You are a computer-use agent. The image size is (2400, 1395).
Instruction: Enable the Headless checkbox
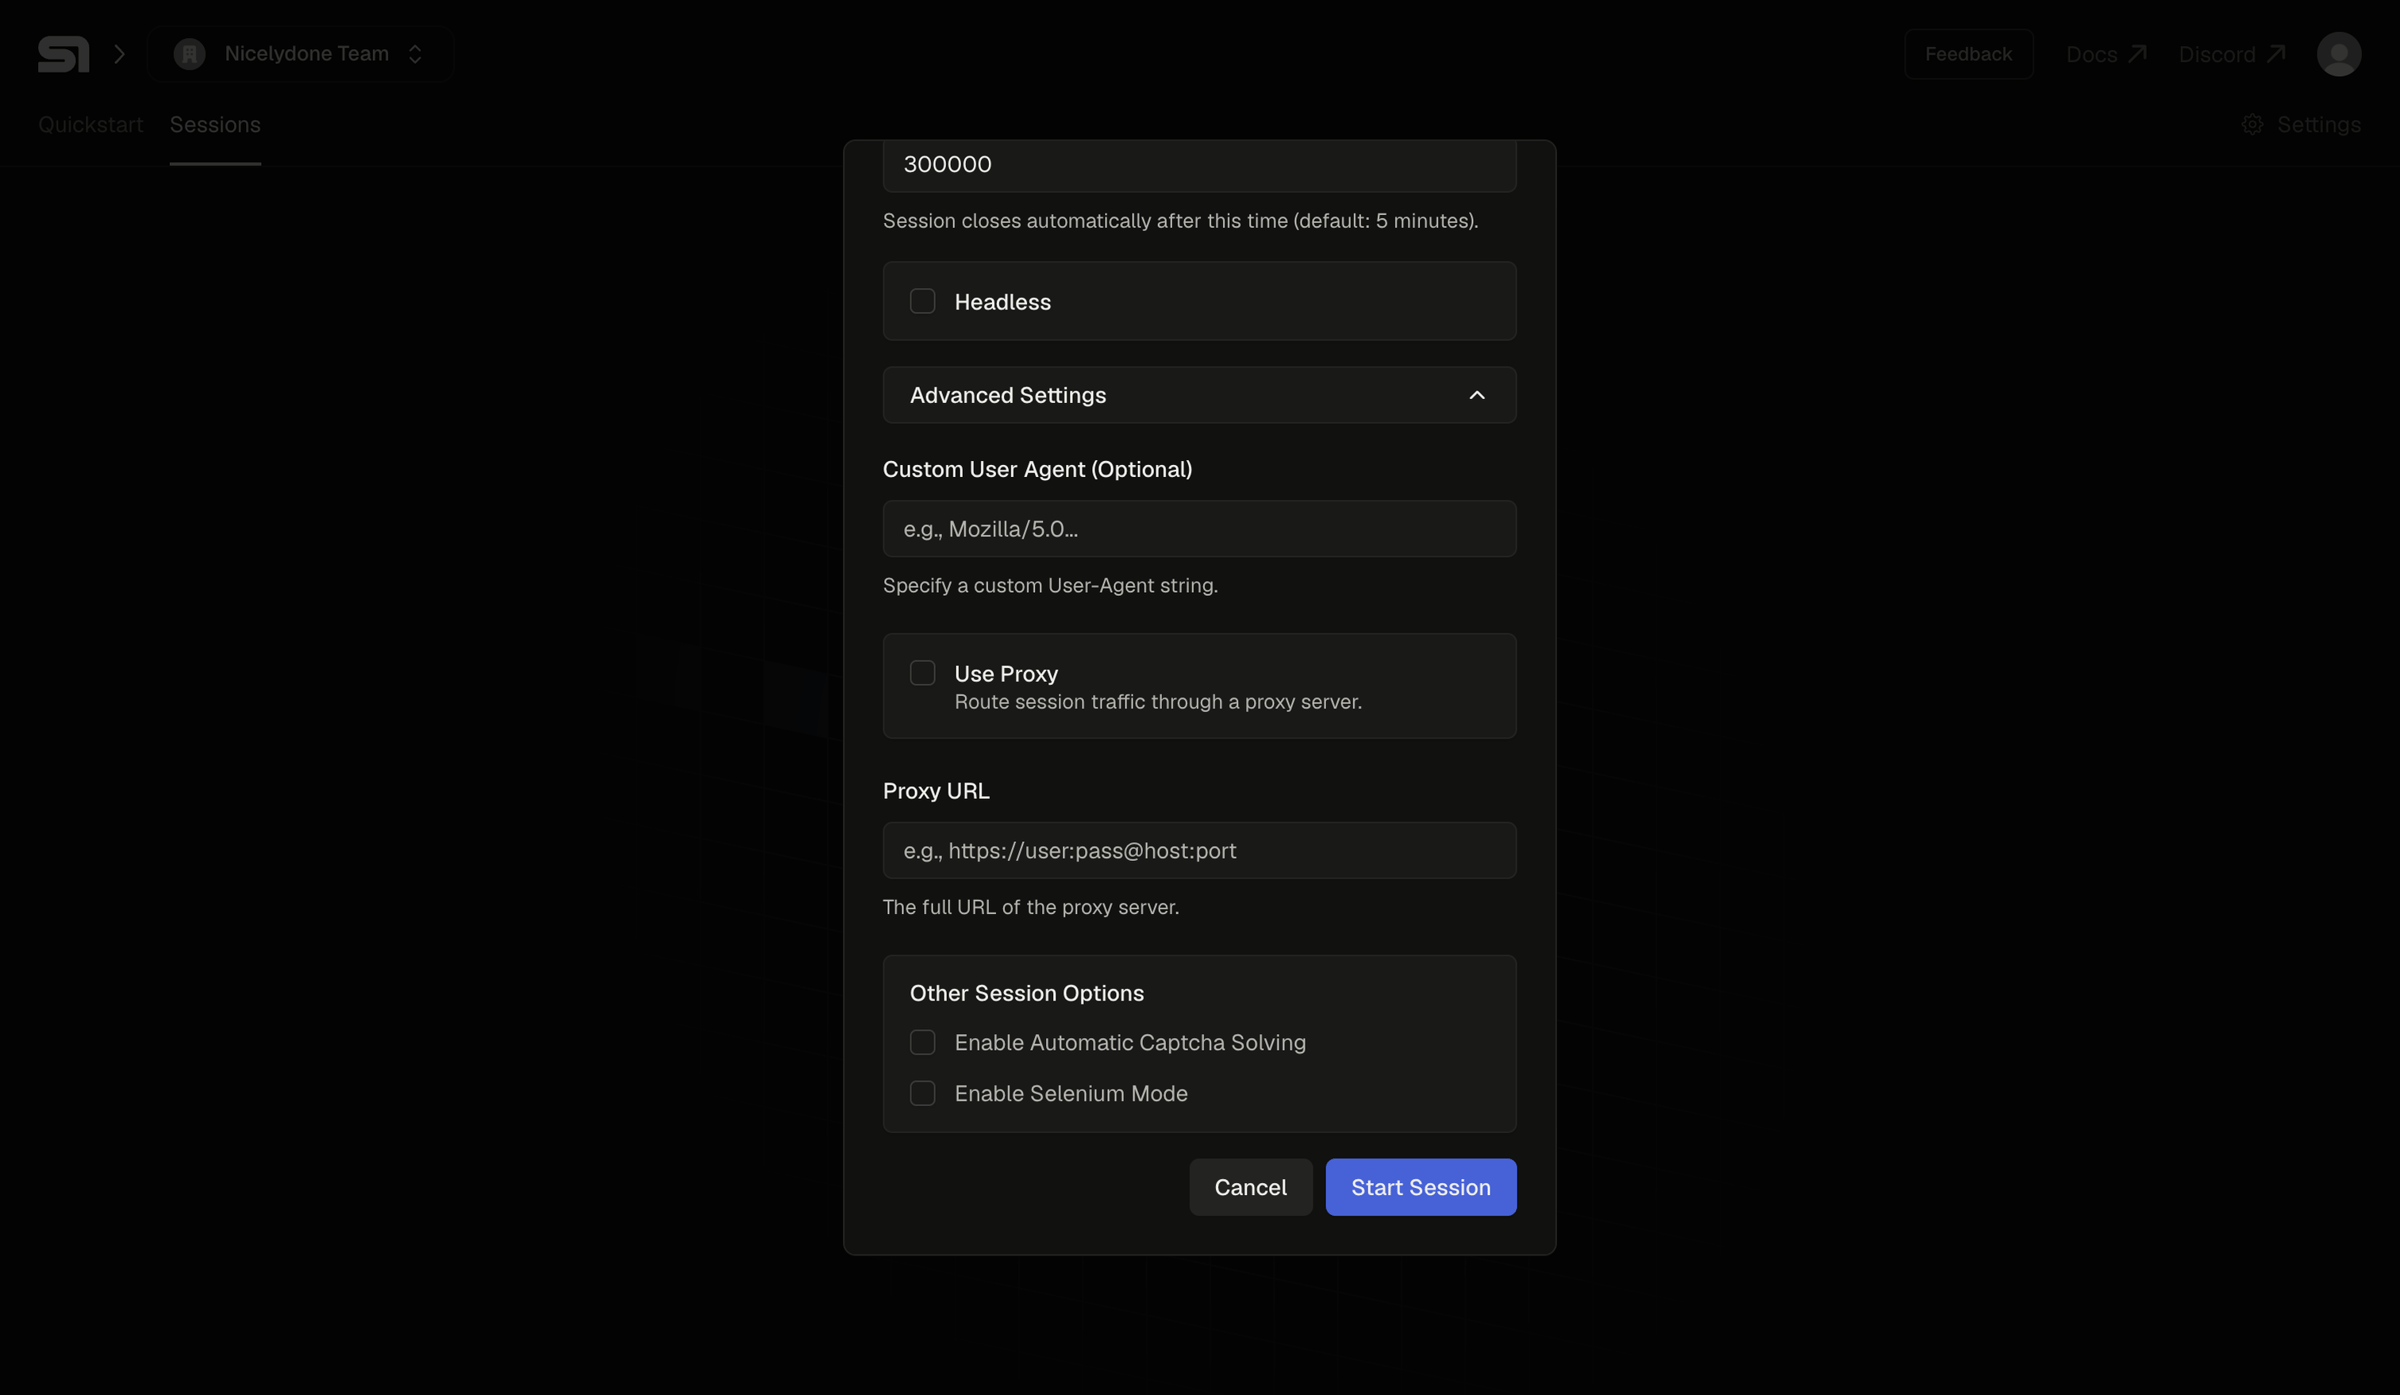922,301
